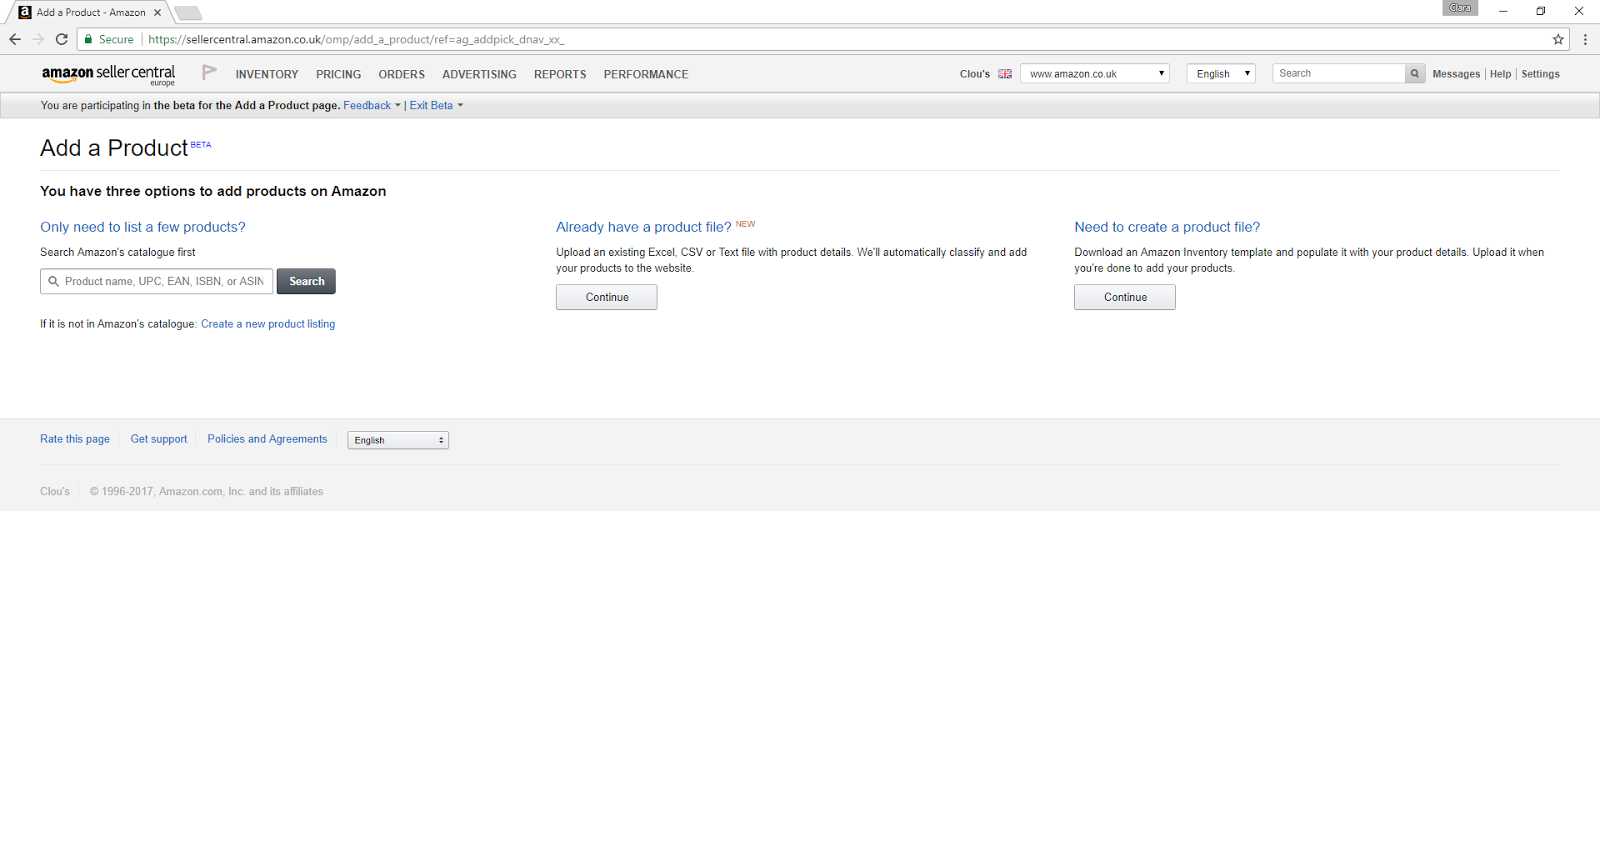The image size is (1600, 867).
Task: Open the Settings link in header
Action: [1540, 74]
